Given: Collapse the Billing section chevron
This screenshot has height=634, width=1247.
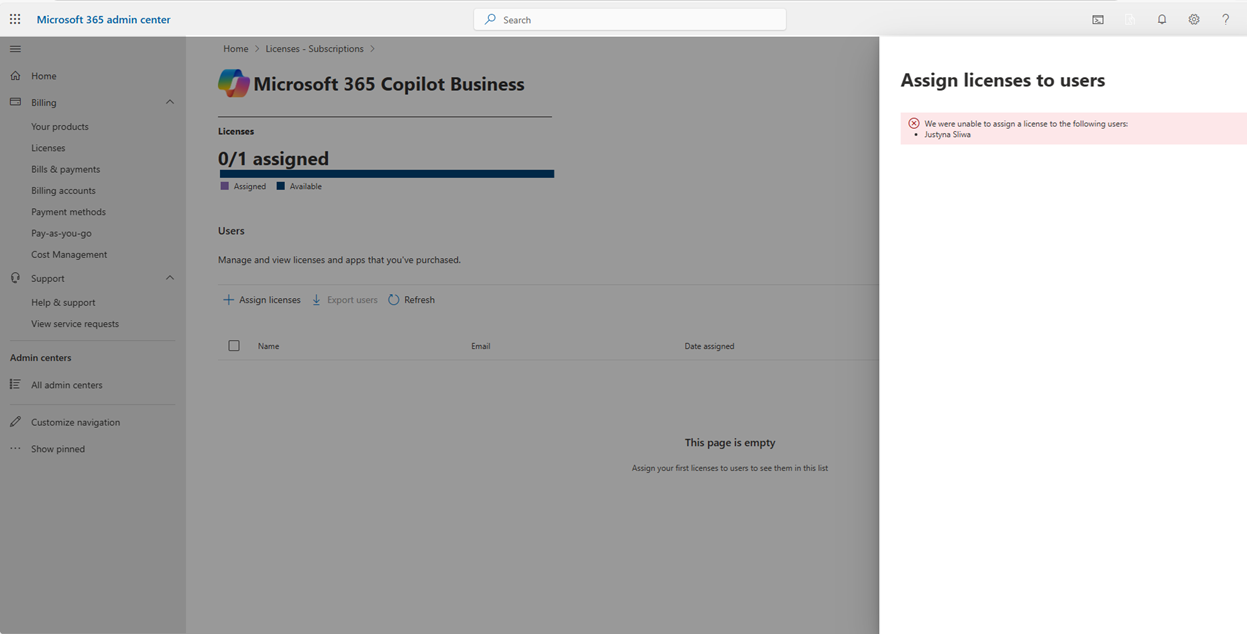Looking at the screenshot, I should (170, 102).
